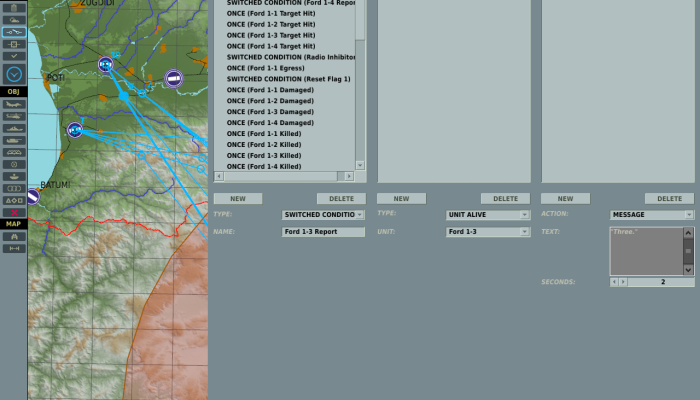700x400 pixels.
Task: Open the ACTION dropdown showing Message
Action: [652, 215]
